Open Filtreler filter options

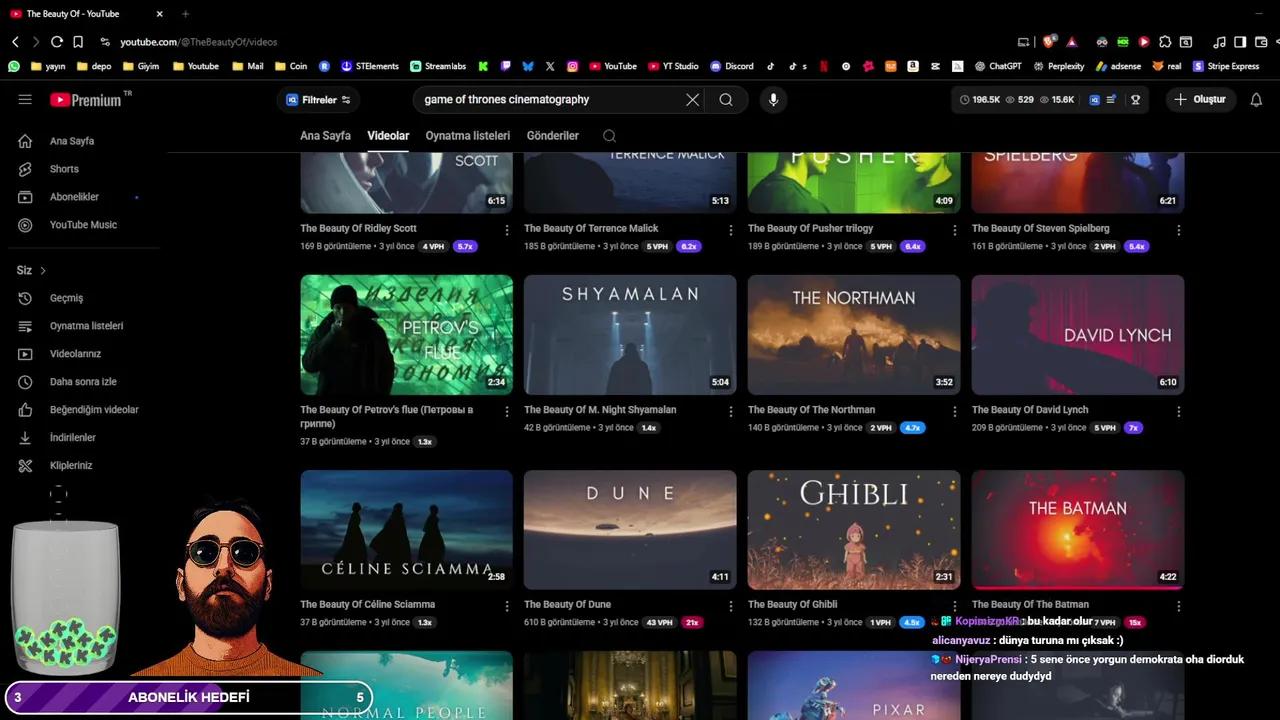click(318, 100)
